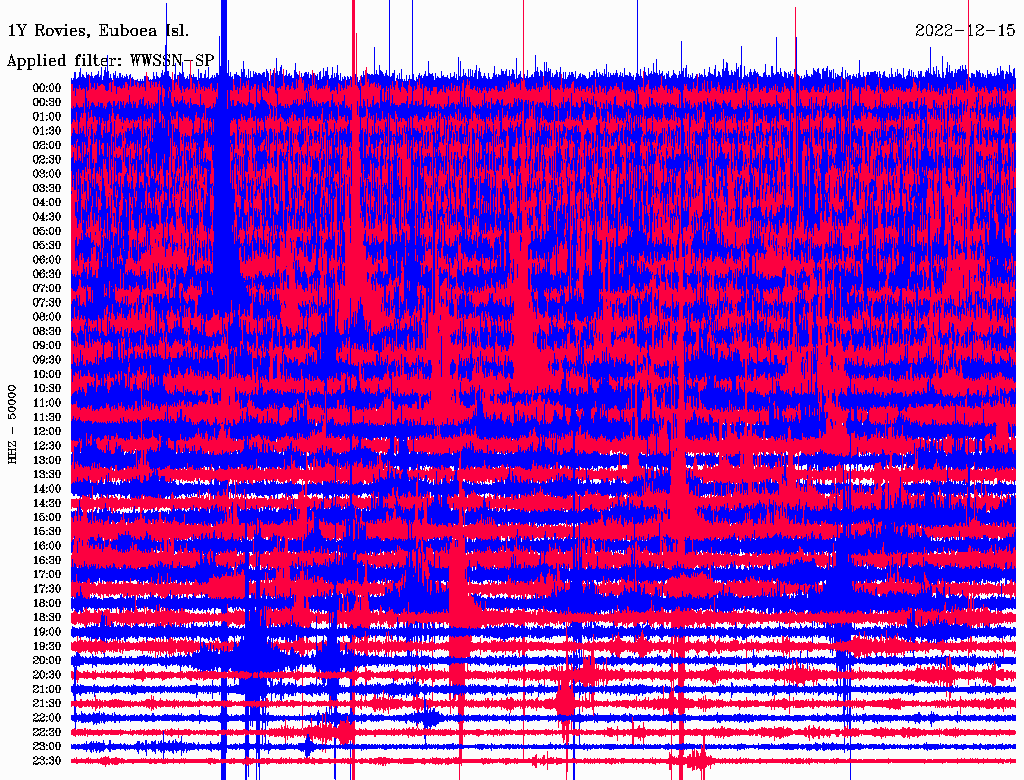Pick the 19:30 trace label
This screenshot has height=780, width=1024.
click(47, 646)
